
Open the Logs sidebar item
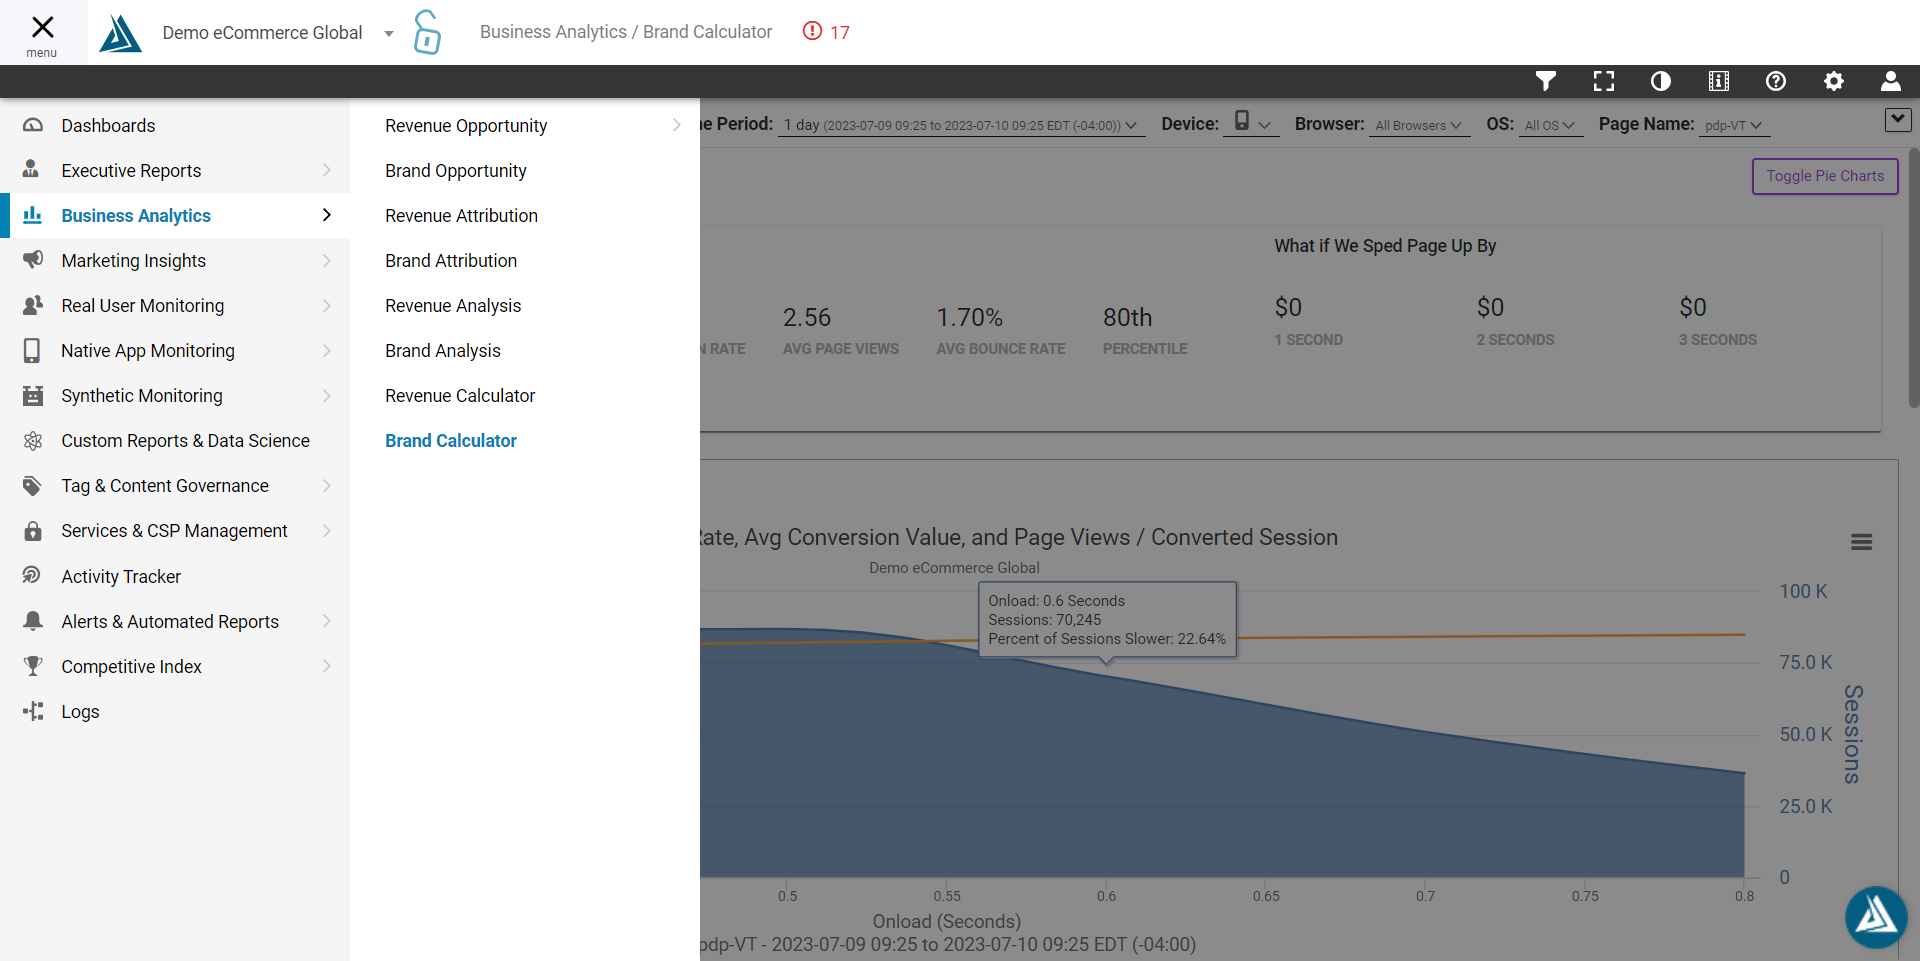coord(80,712)
